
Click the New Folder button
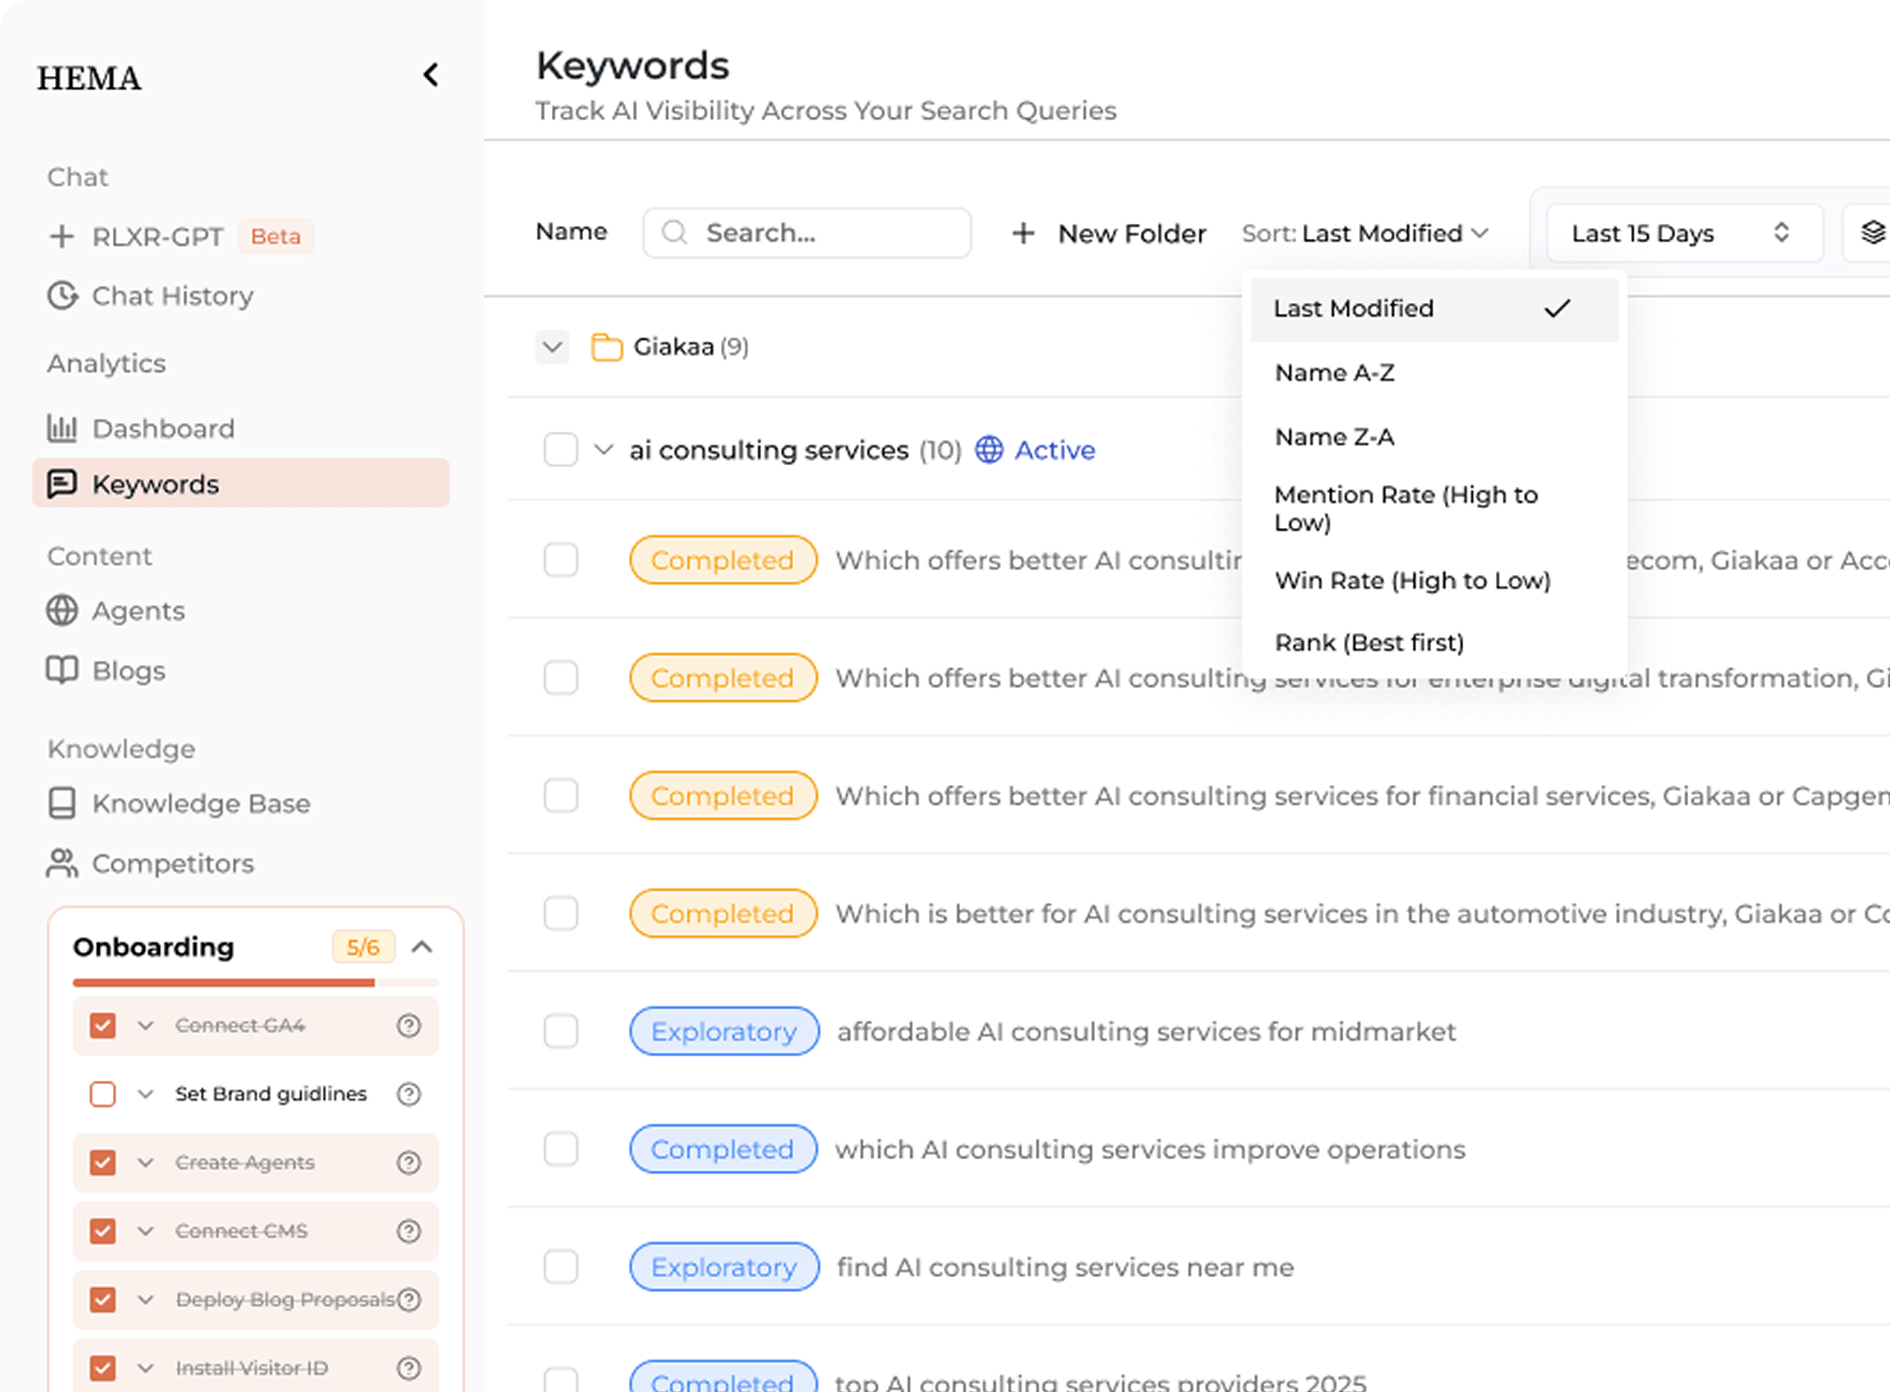(1109, 233)
